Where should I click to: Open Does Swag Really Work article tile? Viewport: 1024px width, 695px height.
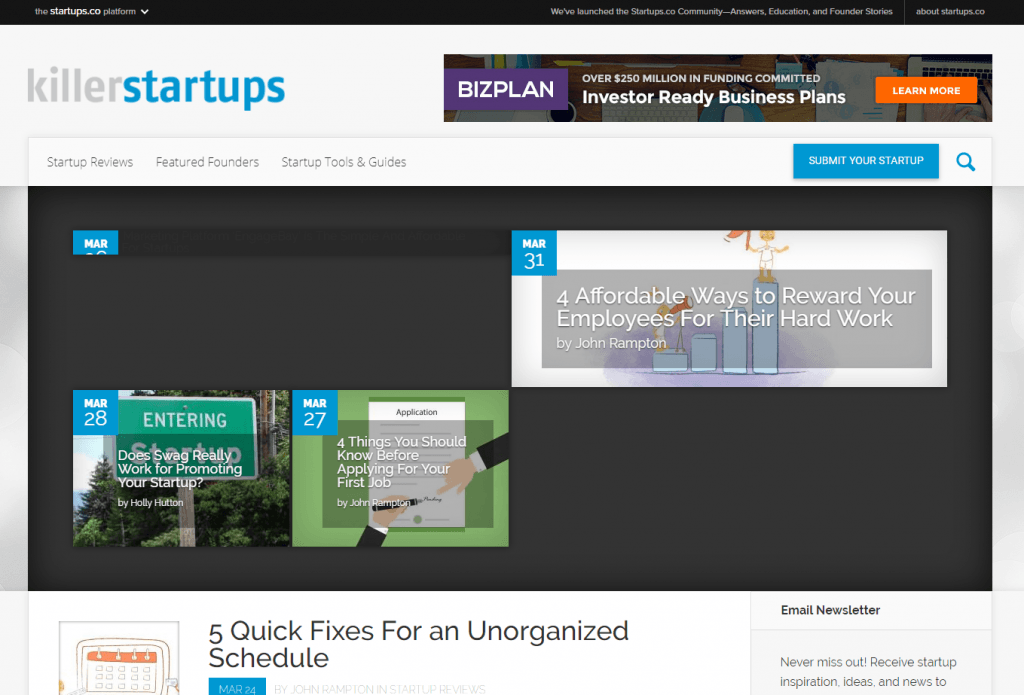[180, 469]
